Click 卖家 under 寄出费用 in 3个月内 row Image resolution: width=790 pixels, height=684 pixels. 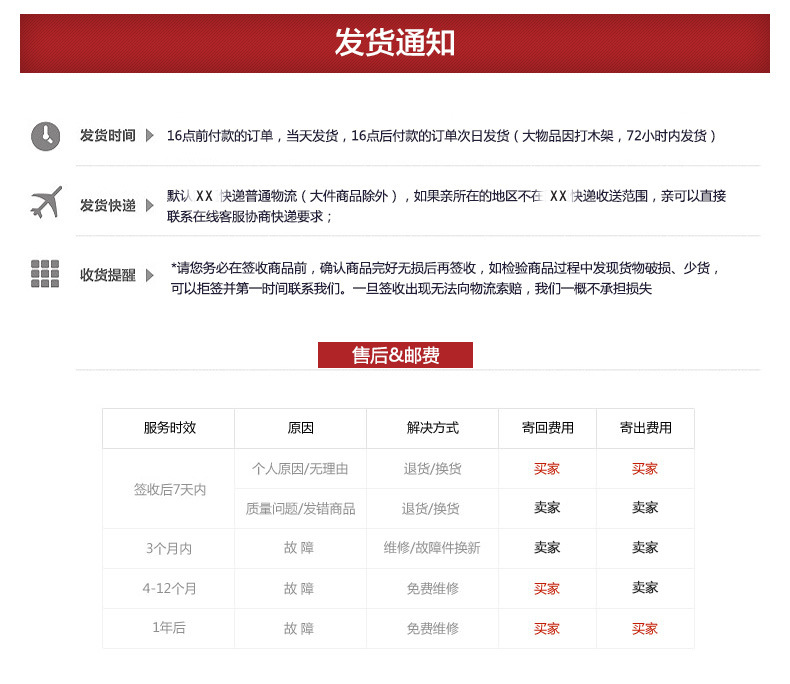click(x=645, y=548)
